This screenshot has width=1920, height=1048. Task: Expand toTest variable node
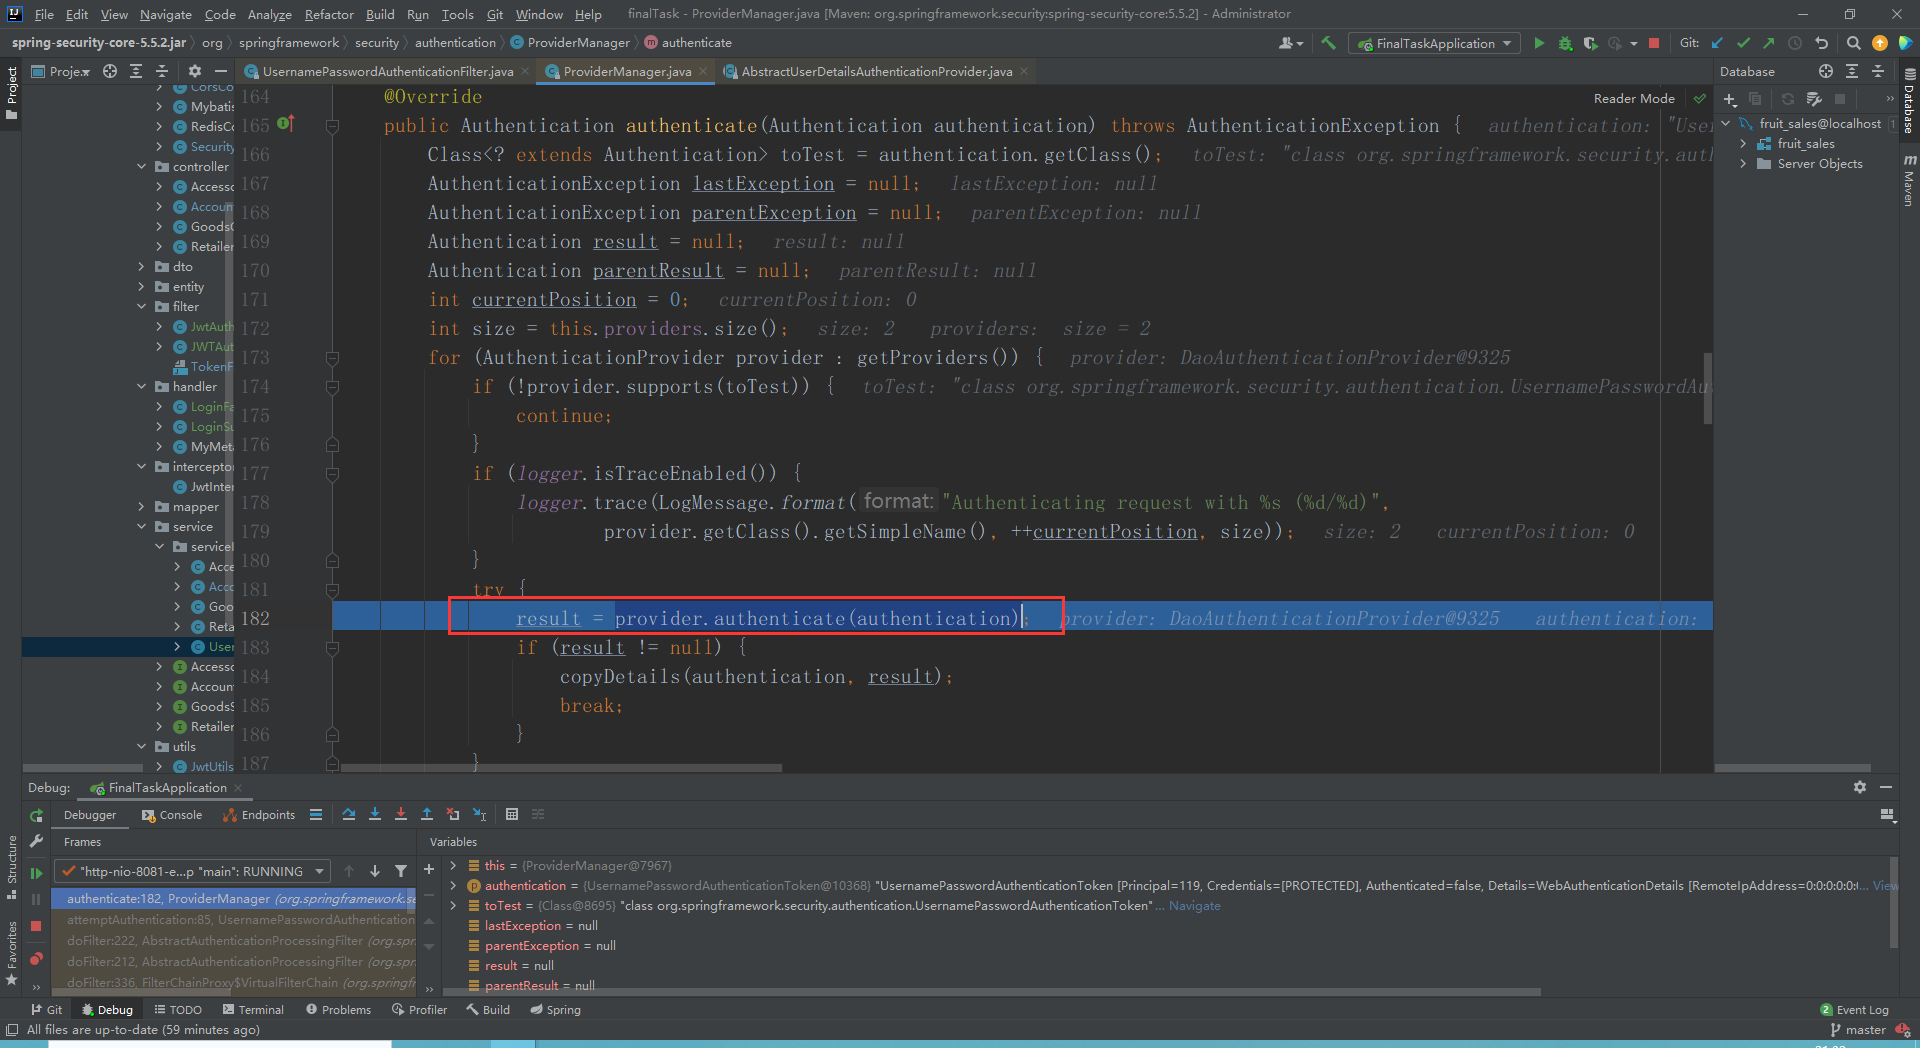pos(453,905)
